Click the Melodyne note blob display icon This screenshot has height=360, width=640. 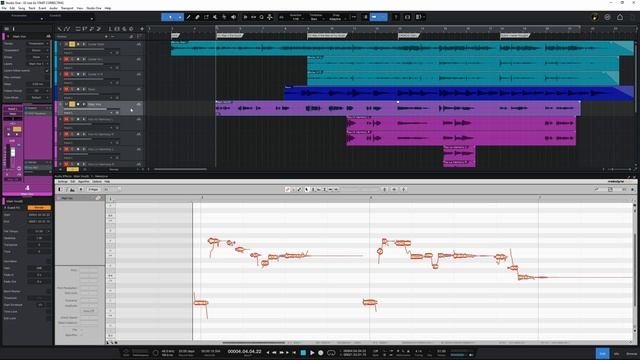point(72,189)
